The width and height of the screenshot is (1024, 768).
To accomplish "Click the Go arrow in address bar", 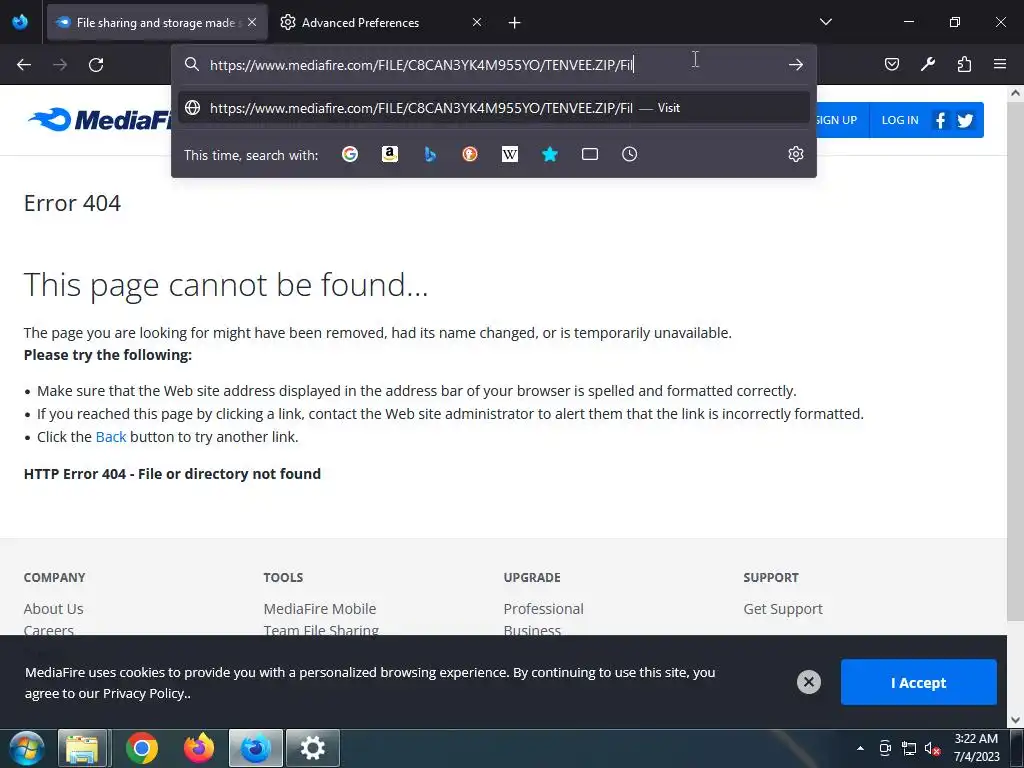I will click(795, 65).
